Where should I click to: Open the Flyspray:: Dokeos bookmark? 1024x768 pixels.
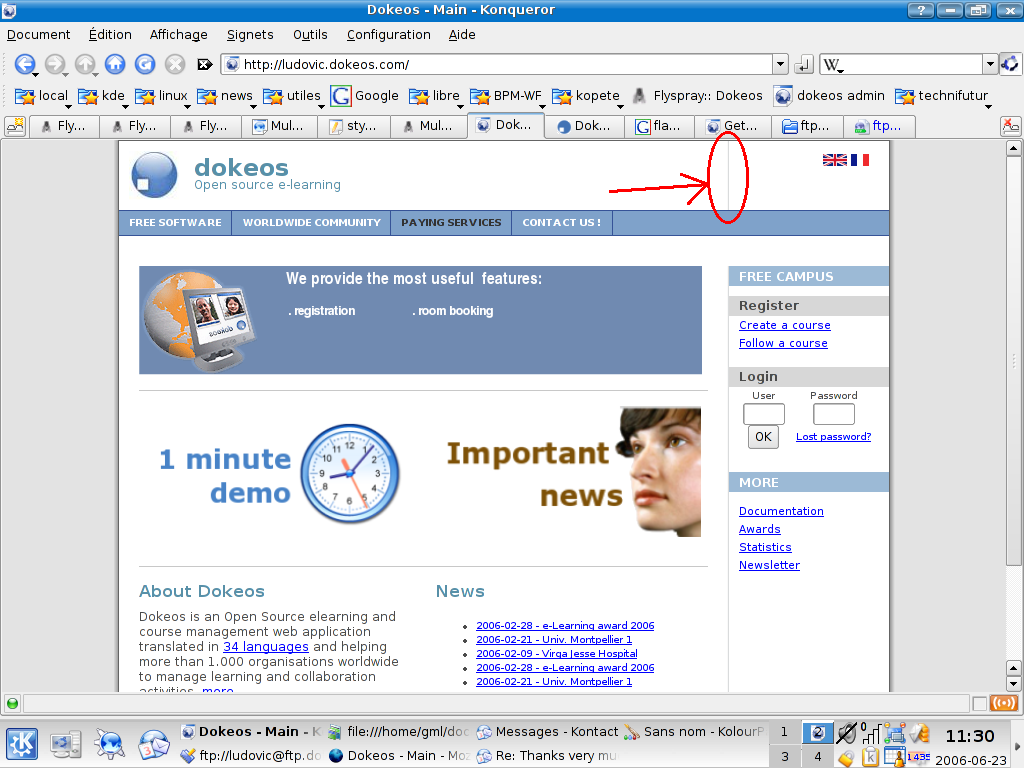pyautogui.click(x=697, y=96)
